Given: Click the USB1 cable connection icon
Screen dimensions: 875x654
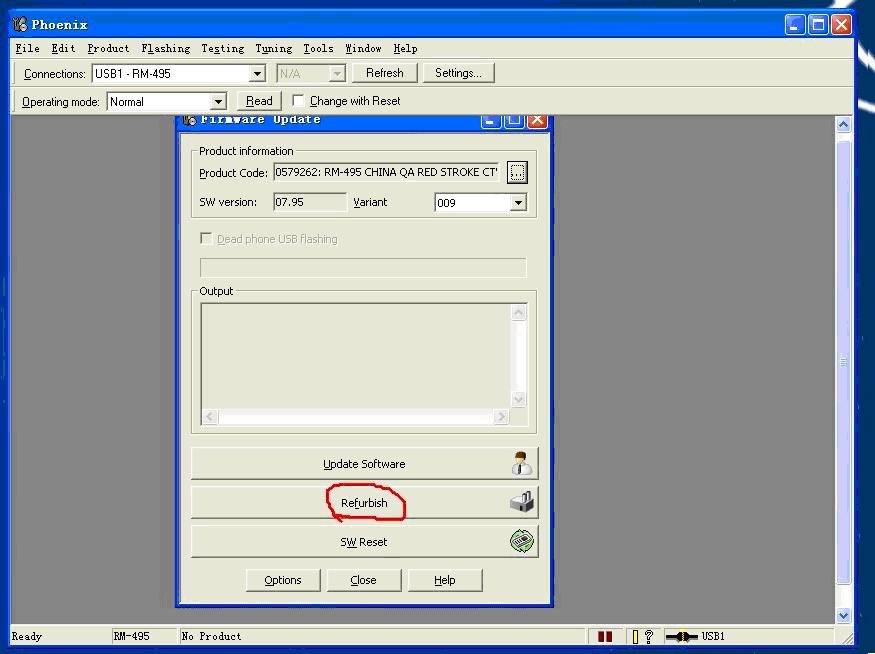Looking at the screenshot, I should click(x=682, y=636).
